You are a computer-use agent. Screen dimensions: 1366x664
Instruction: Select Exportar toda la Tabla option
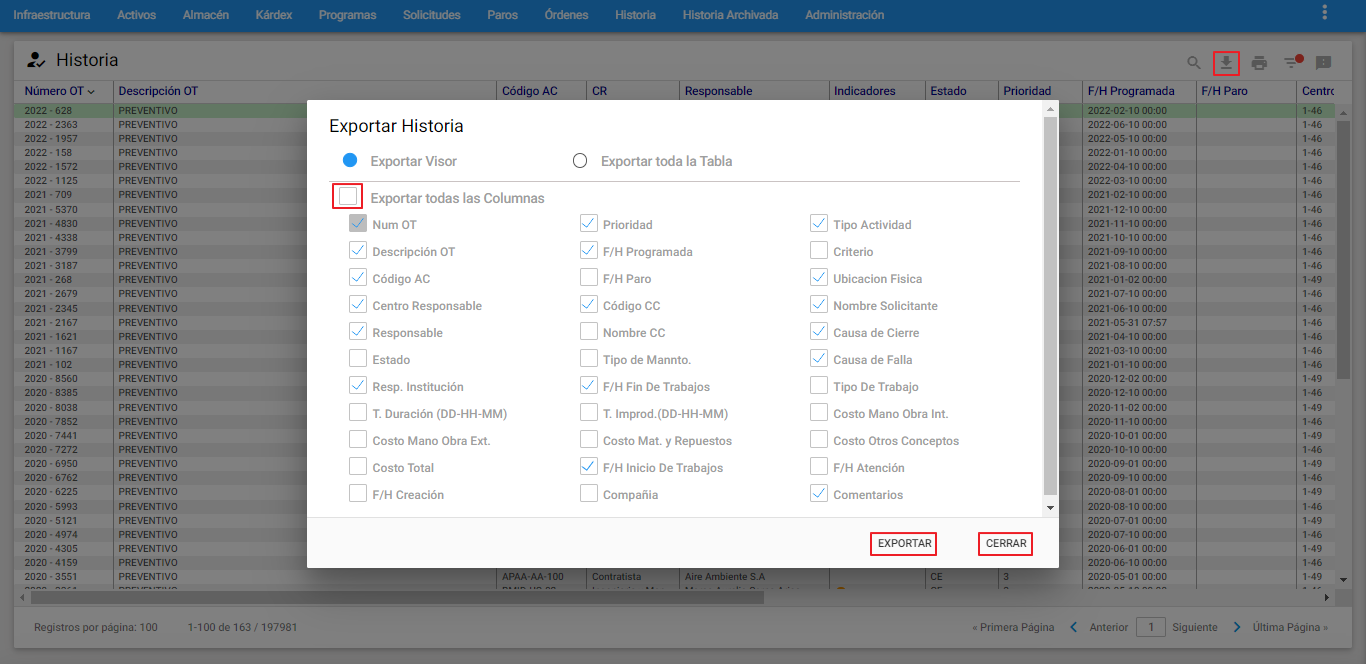[579, 161]
